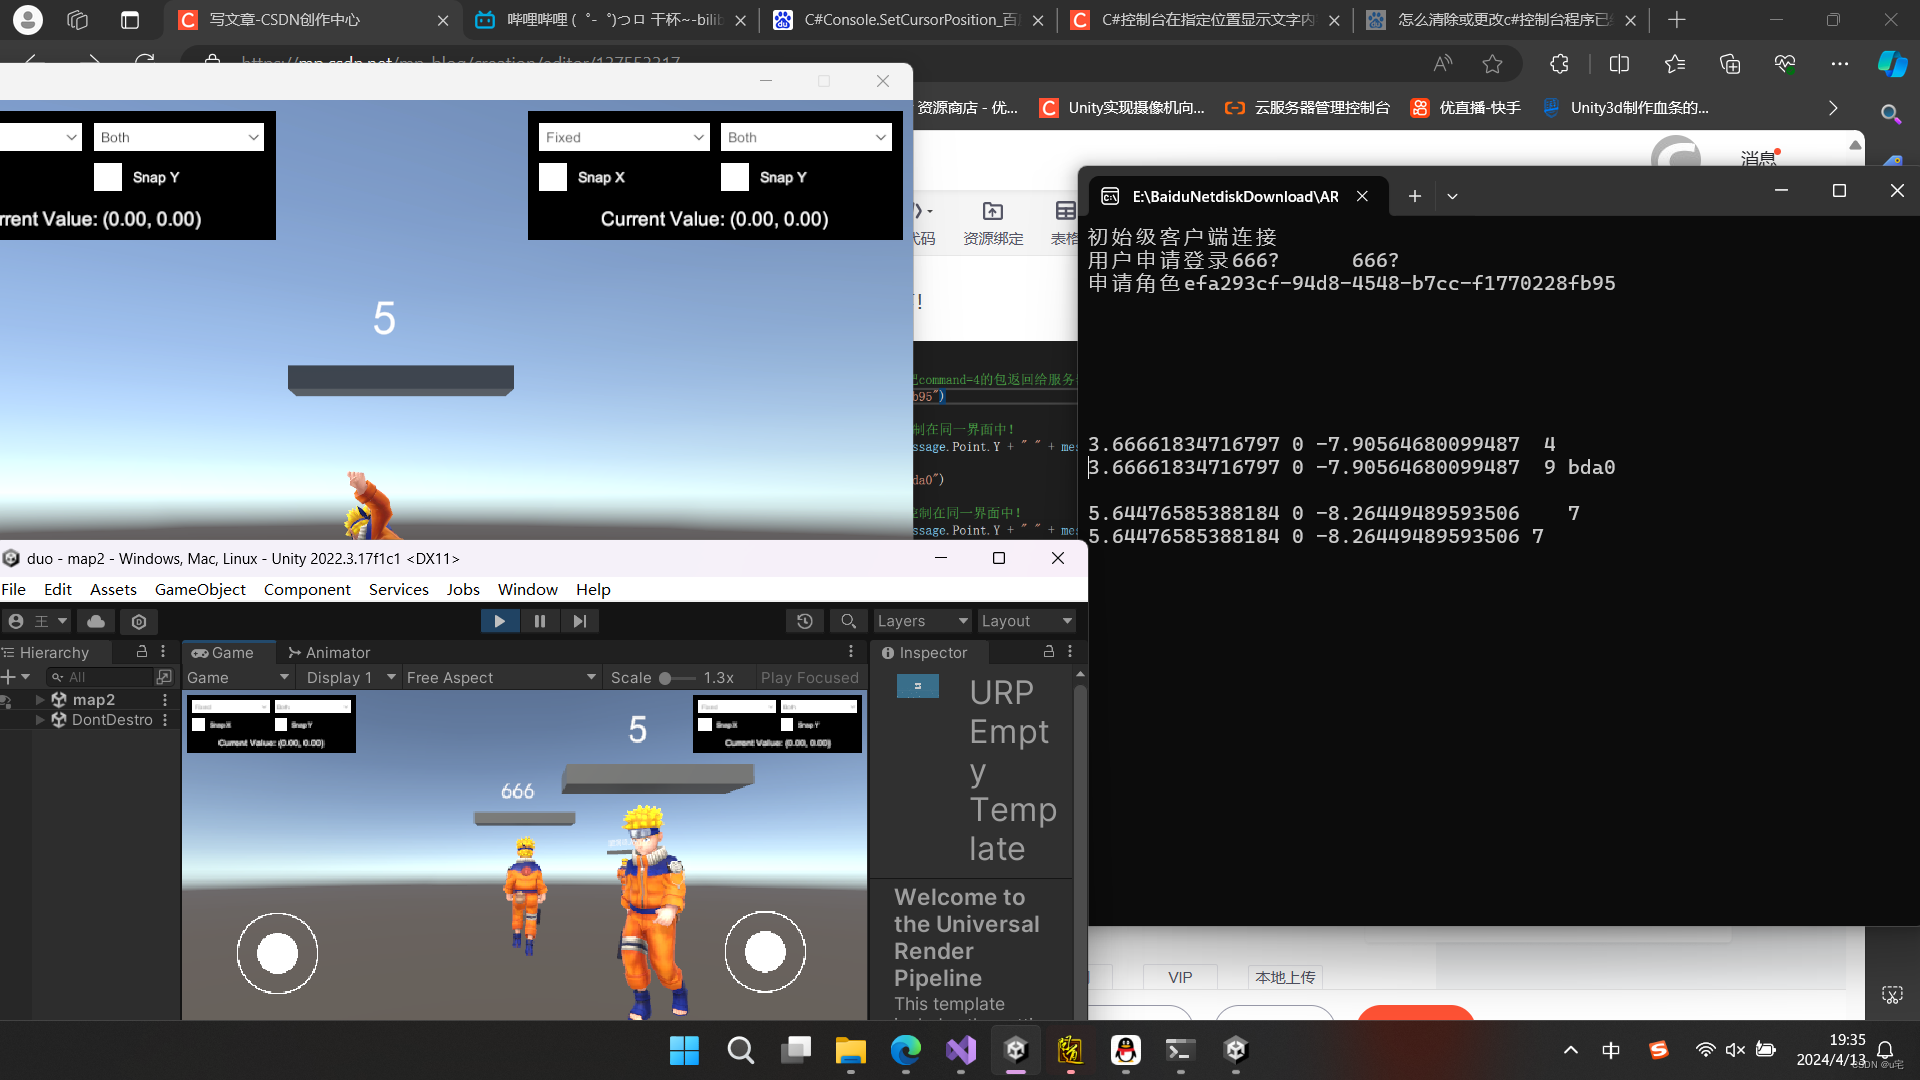Click the 本地上传 upload button
The height and width of the screenshot is (1080, 1920).
point(1285,977)
